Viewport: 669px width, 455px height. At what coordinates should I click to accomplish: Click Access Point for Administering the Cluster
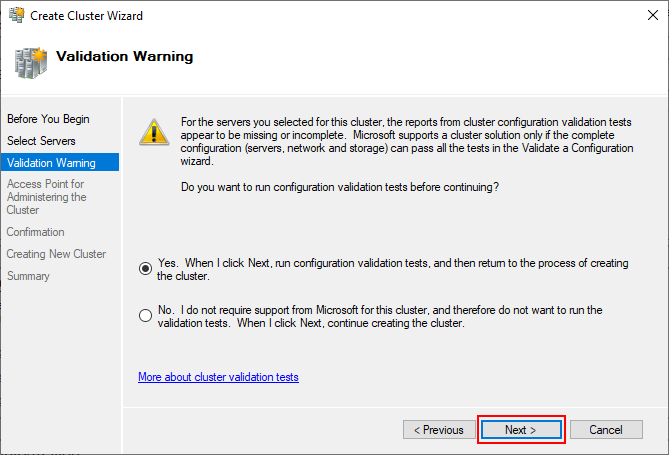tap(47, 197)
